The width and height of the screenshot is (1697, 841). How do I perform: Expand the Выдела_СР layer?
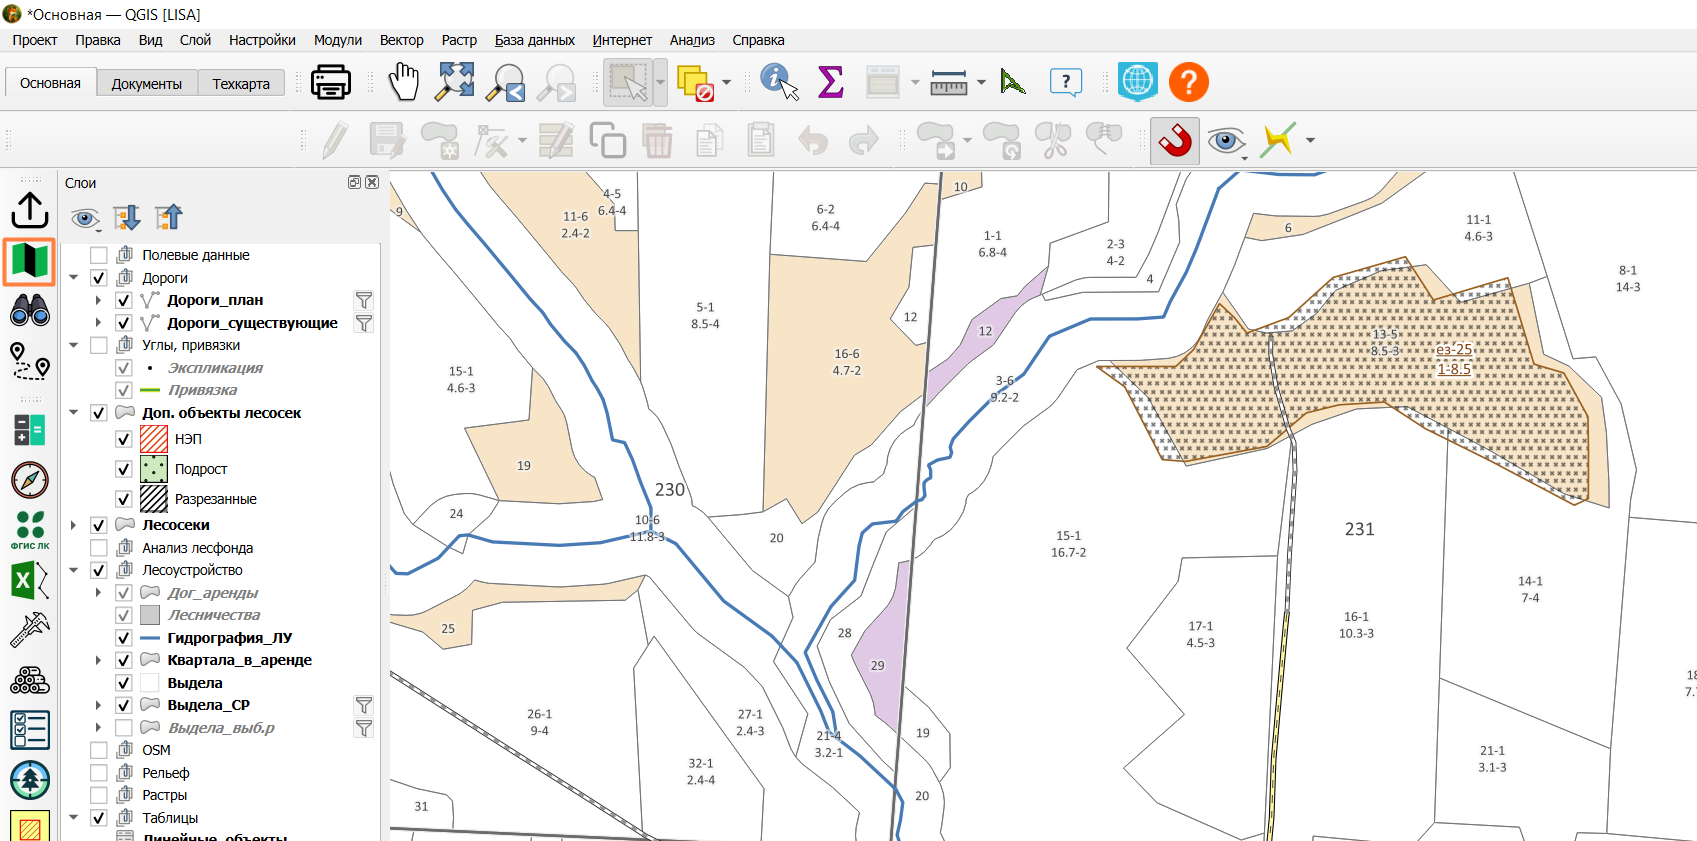click(98, 705)
